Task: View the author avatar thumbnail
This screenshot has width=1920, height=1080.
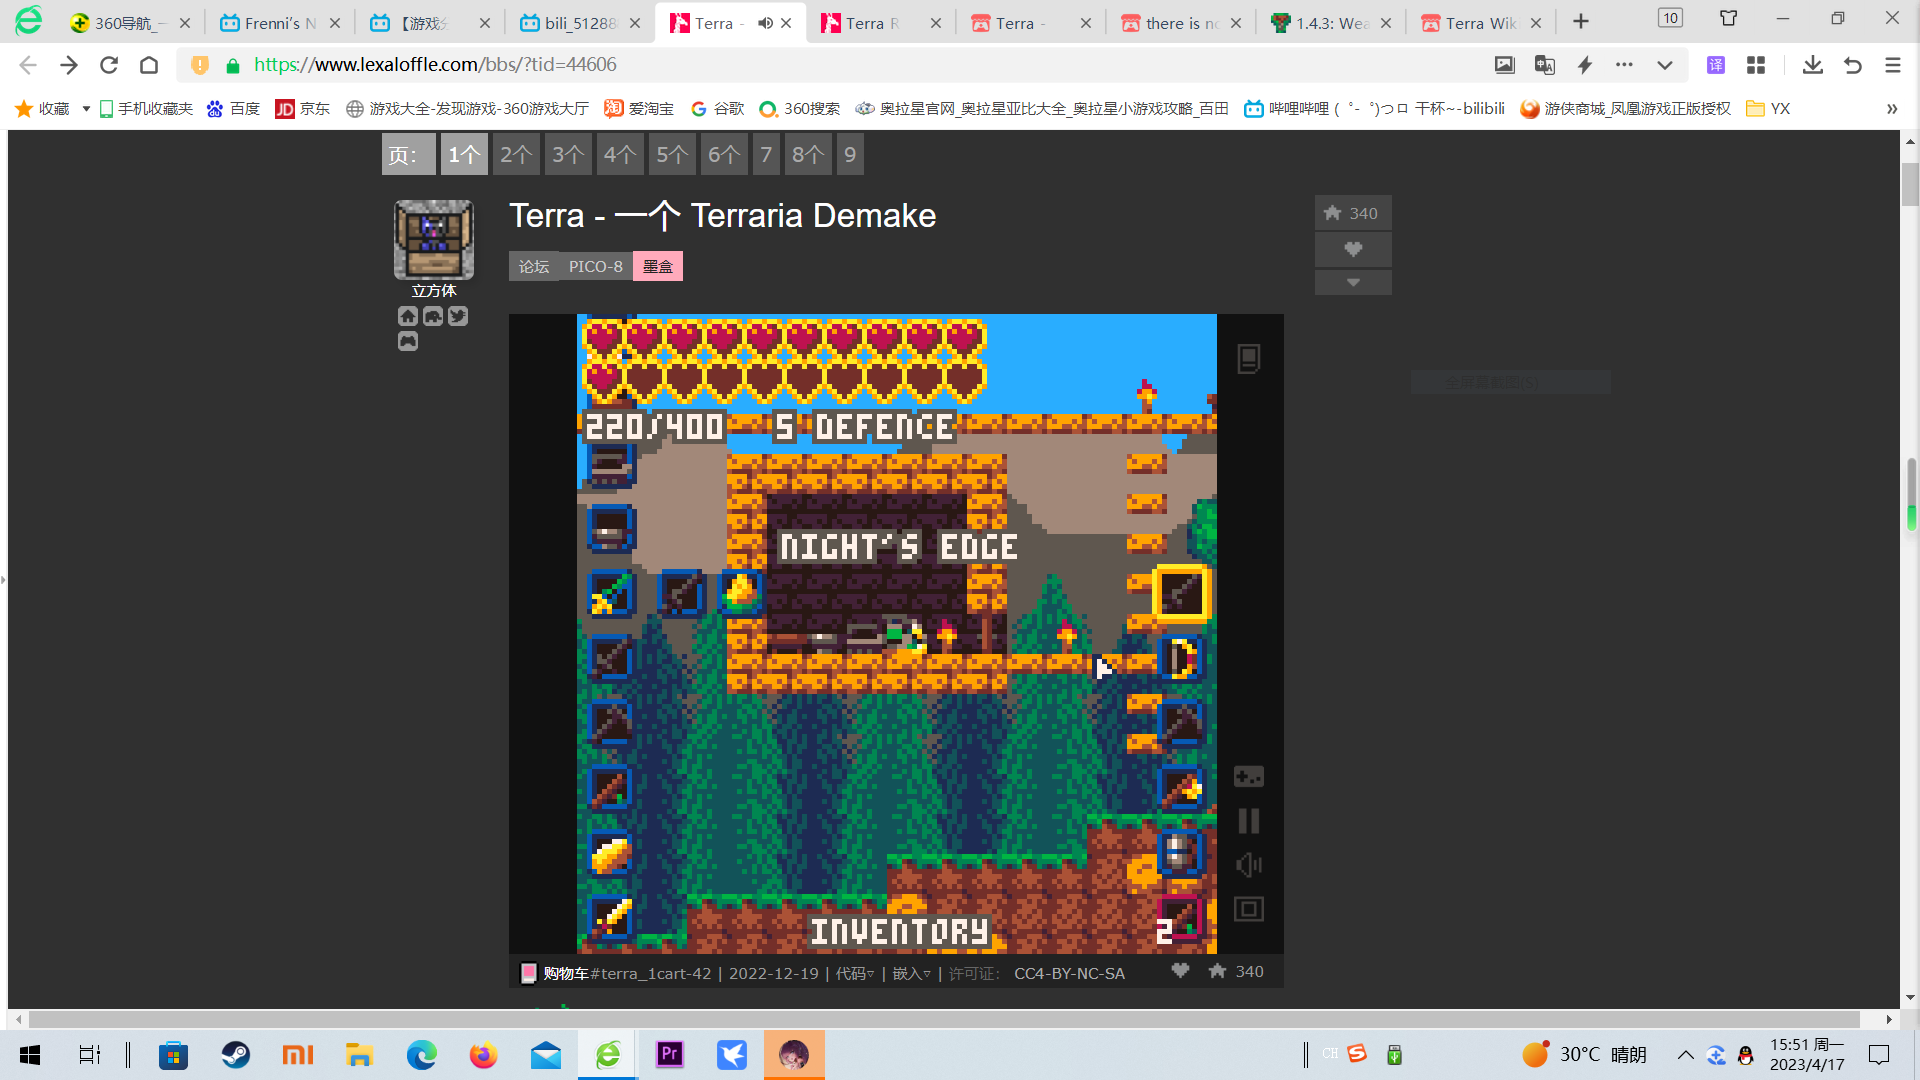Action: pyautogui.click(x=433, y=240)
